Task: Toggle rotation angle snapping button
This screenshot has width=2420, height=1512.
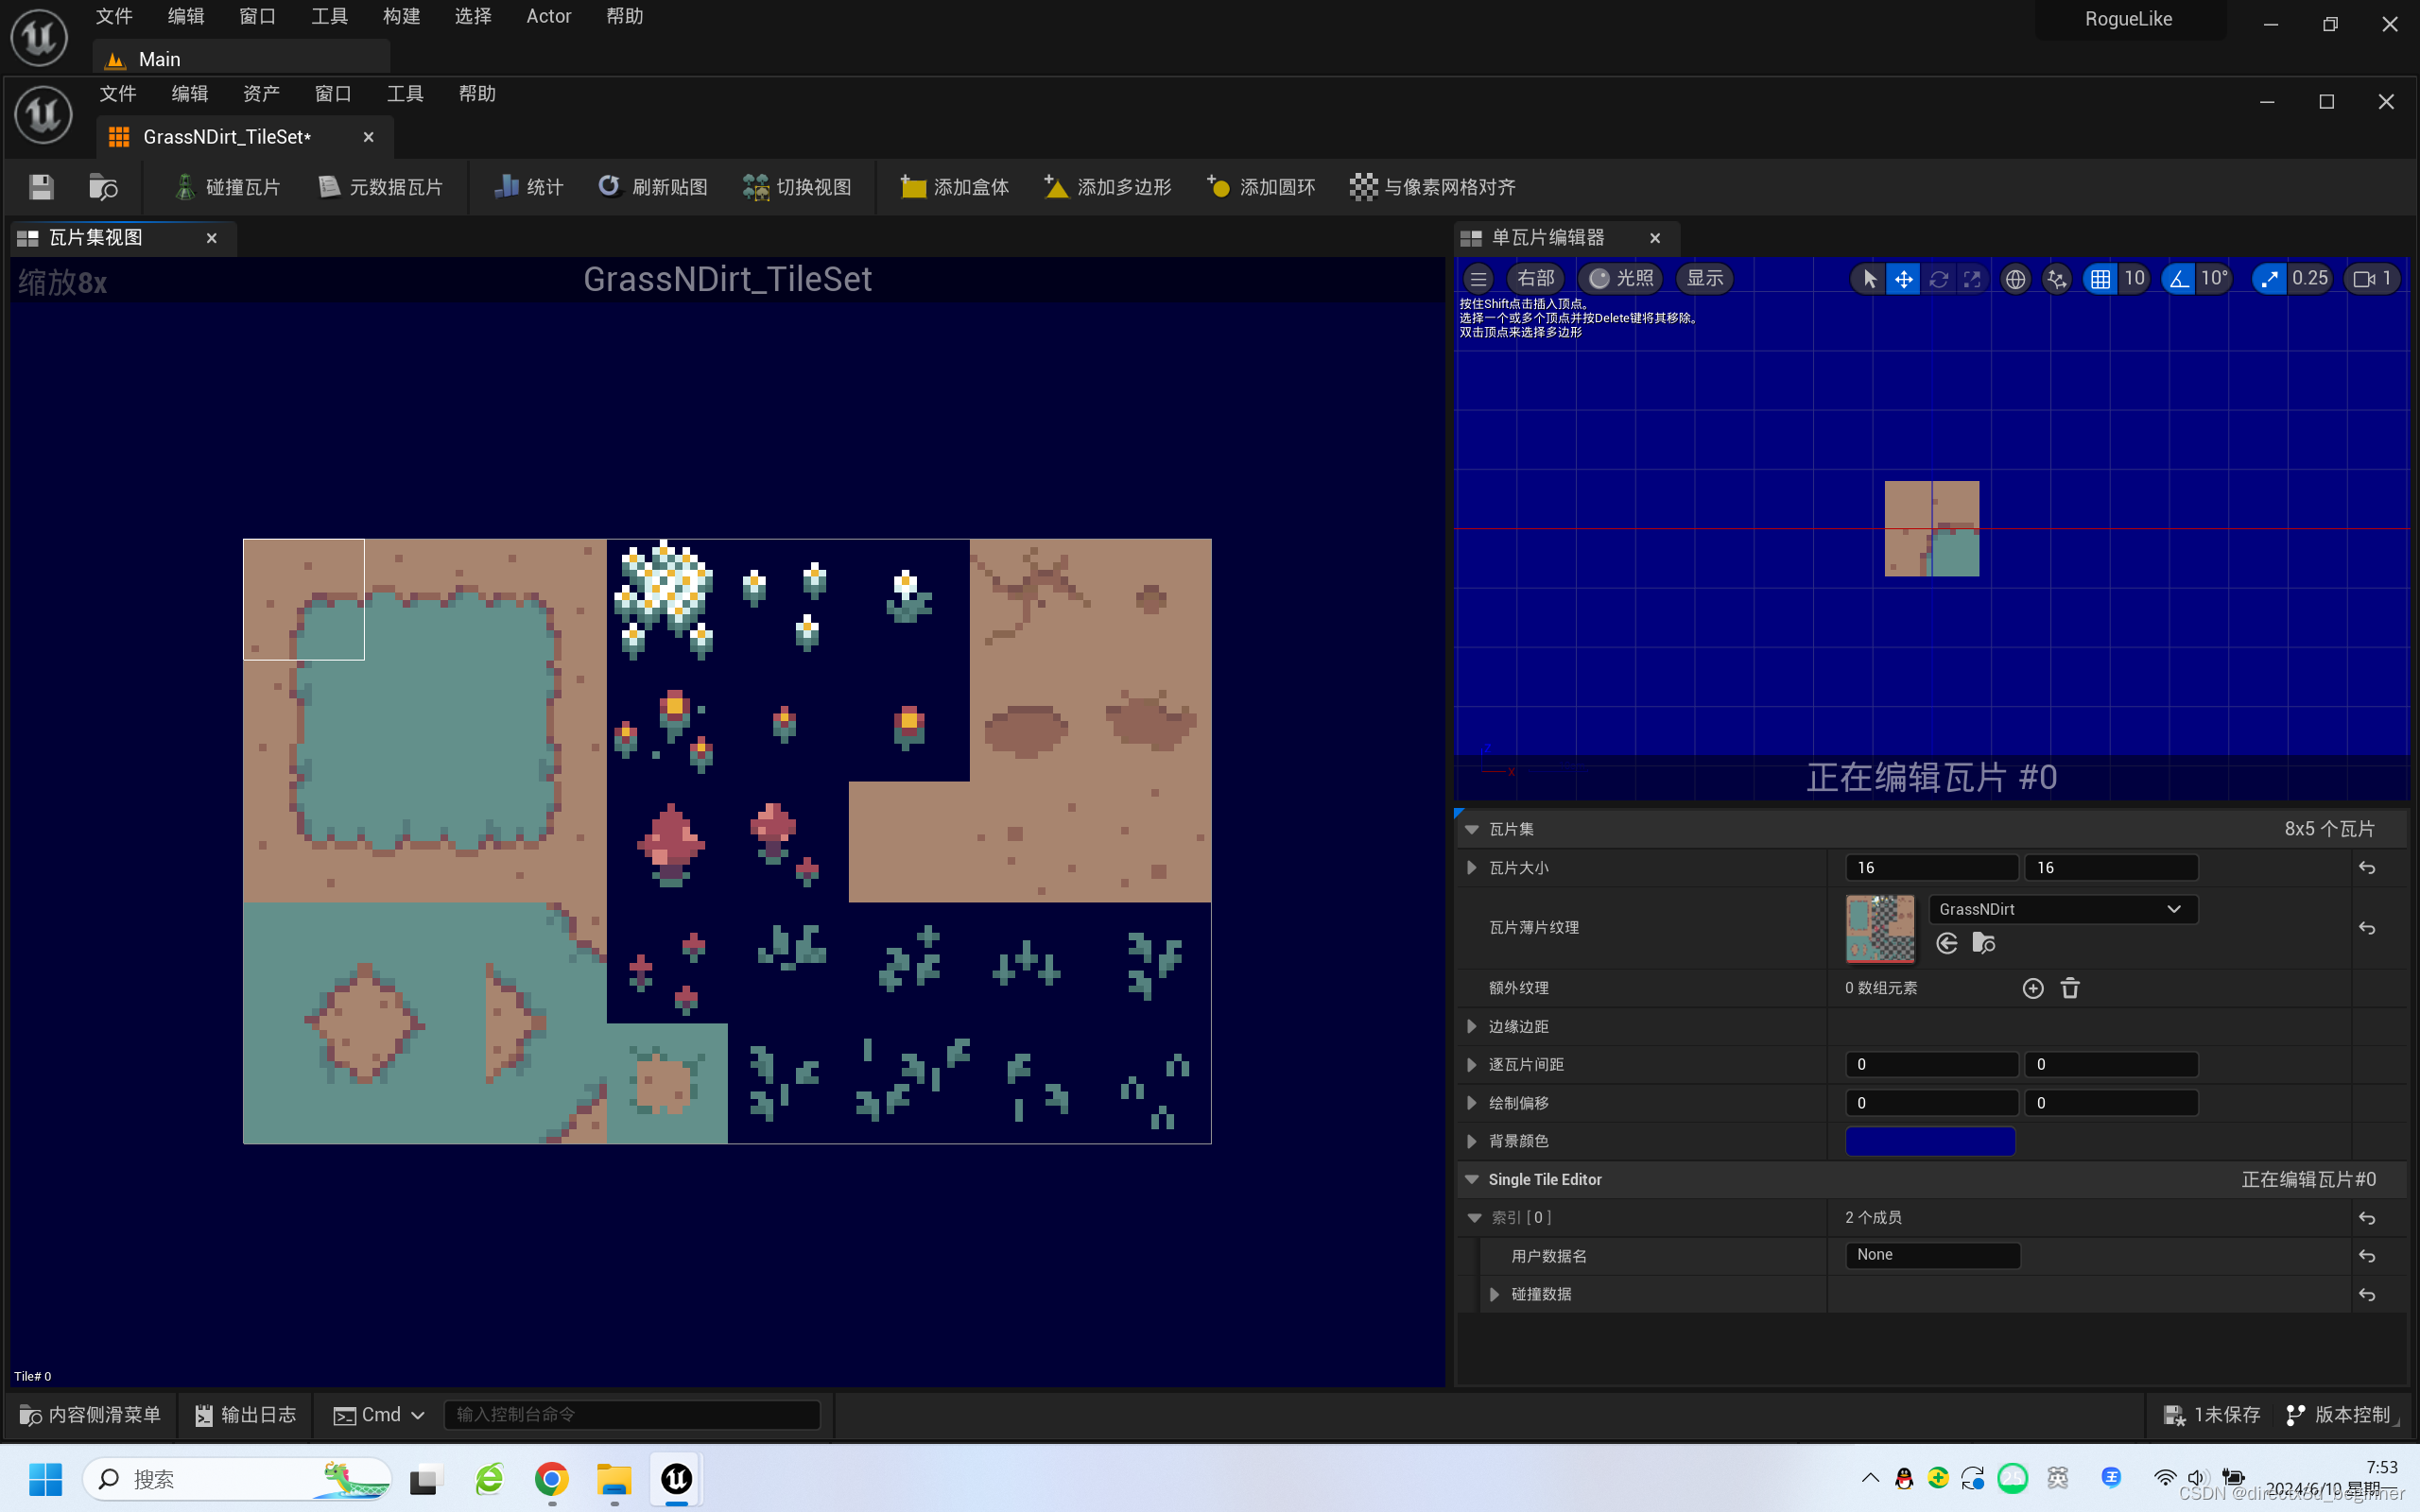Action: (2178, 279)
